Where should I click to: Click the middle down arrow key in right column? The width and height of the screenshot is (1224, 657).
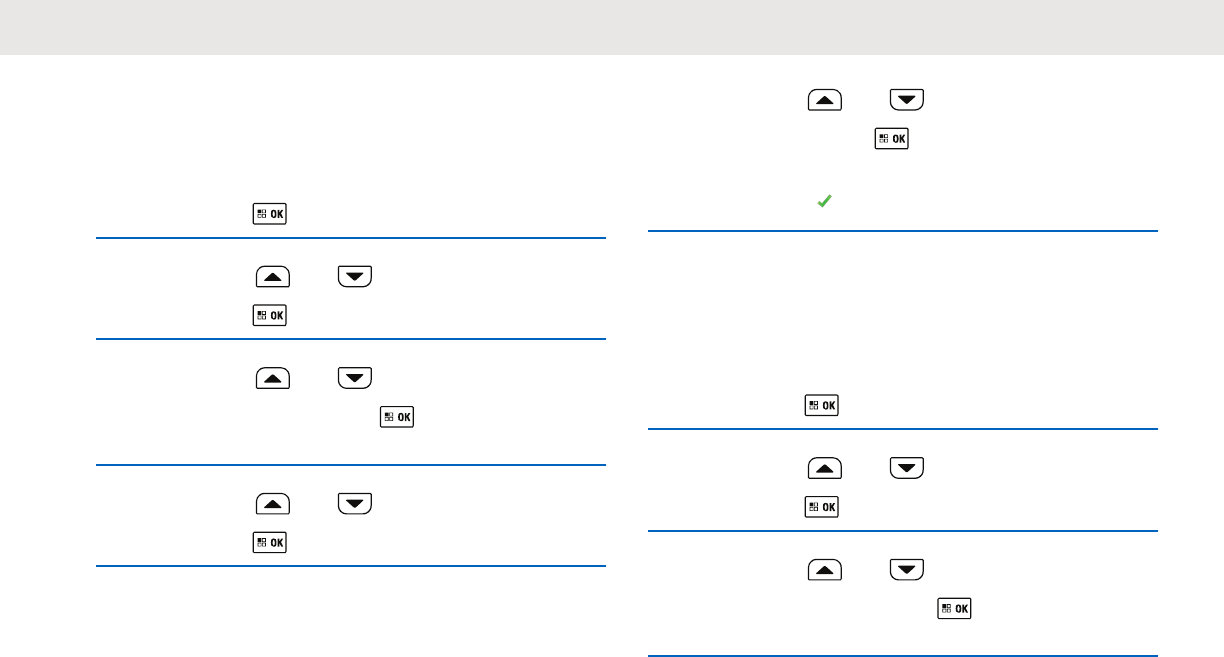907,468
